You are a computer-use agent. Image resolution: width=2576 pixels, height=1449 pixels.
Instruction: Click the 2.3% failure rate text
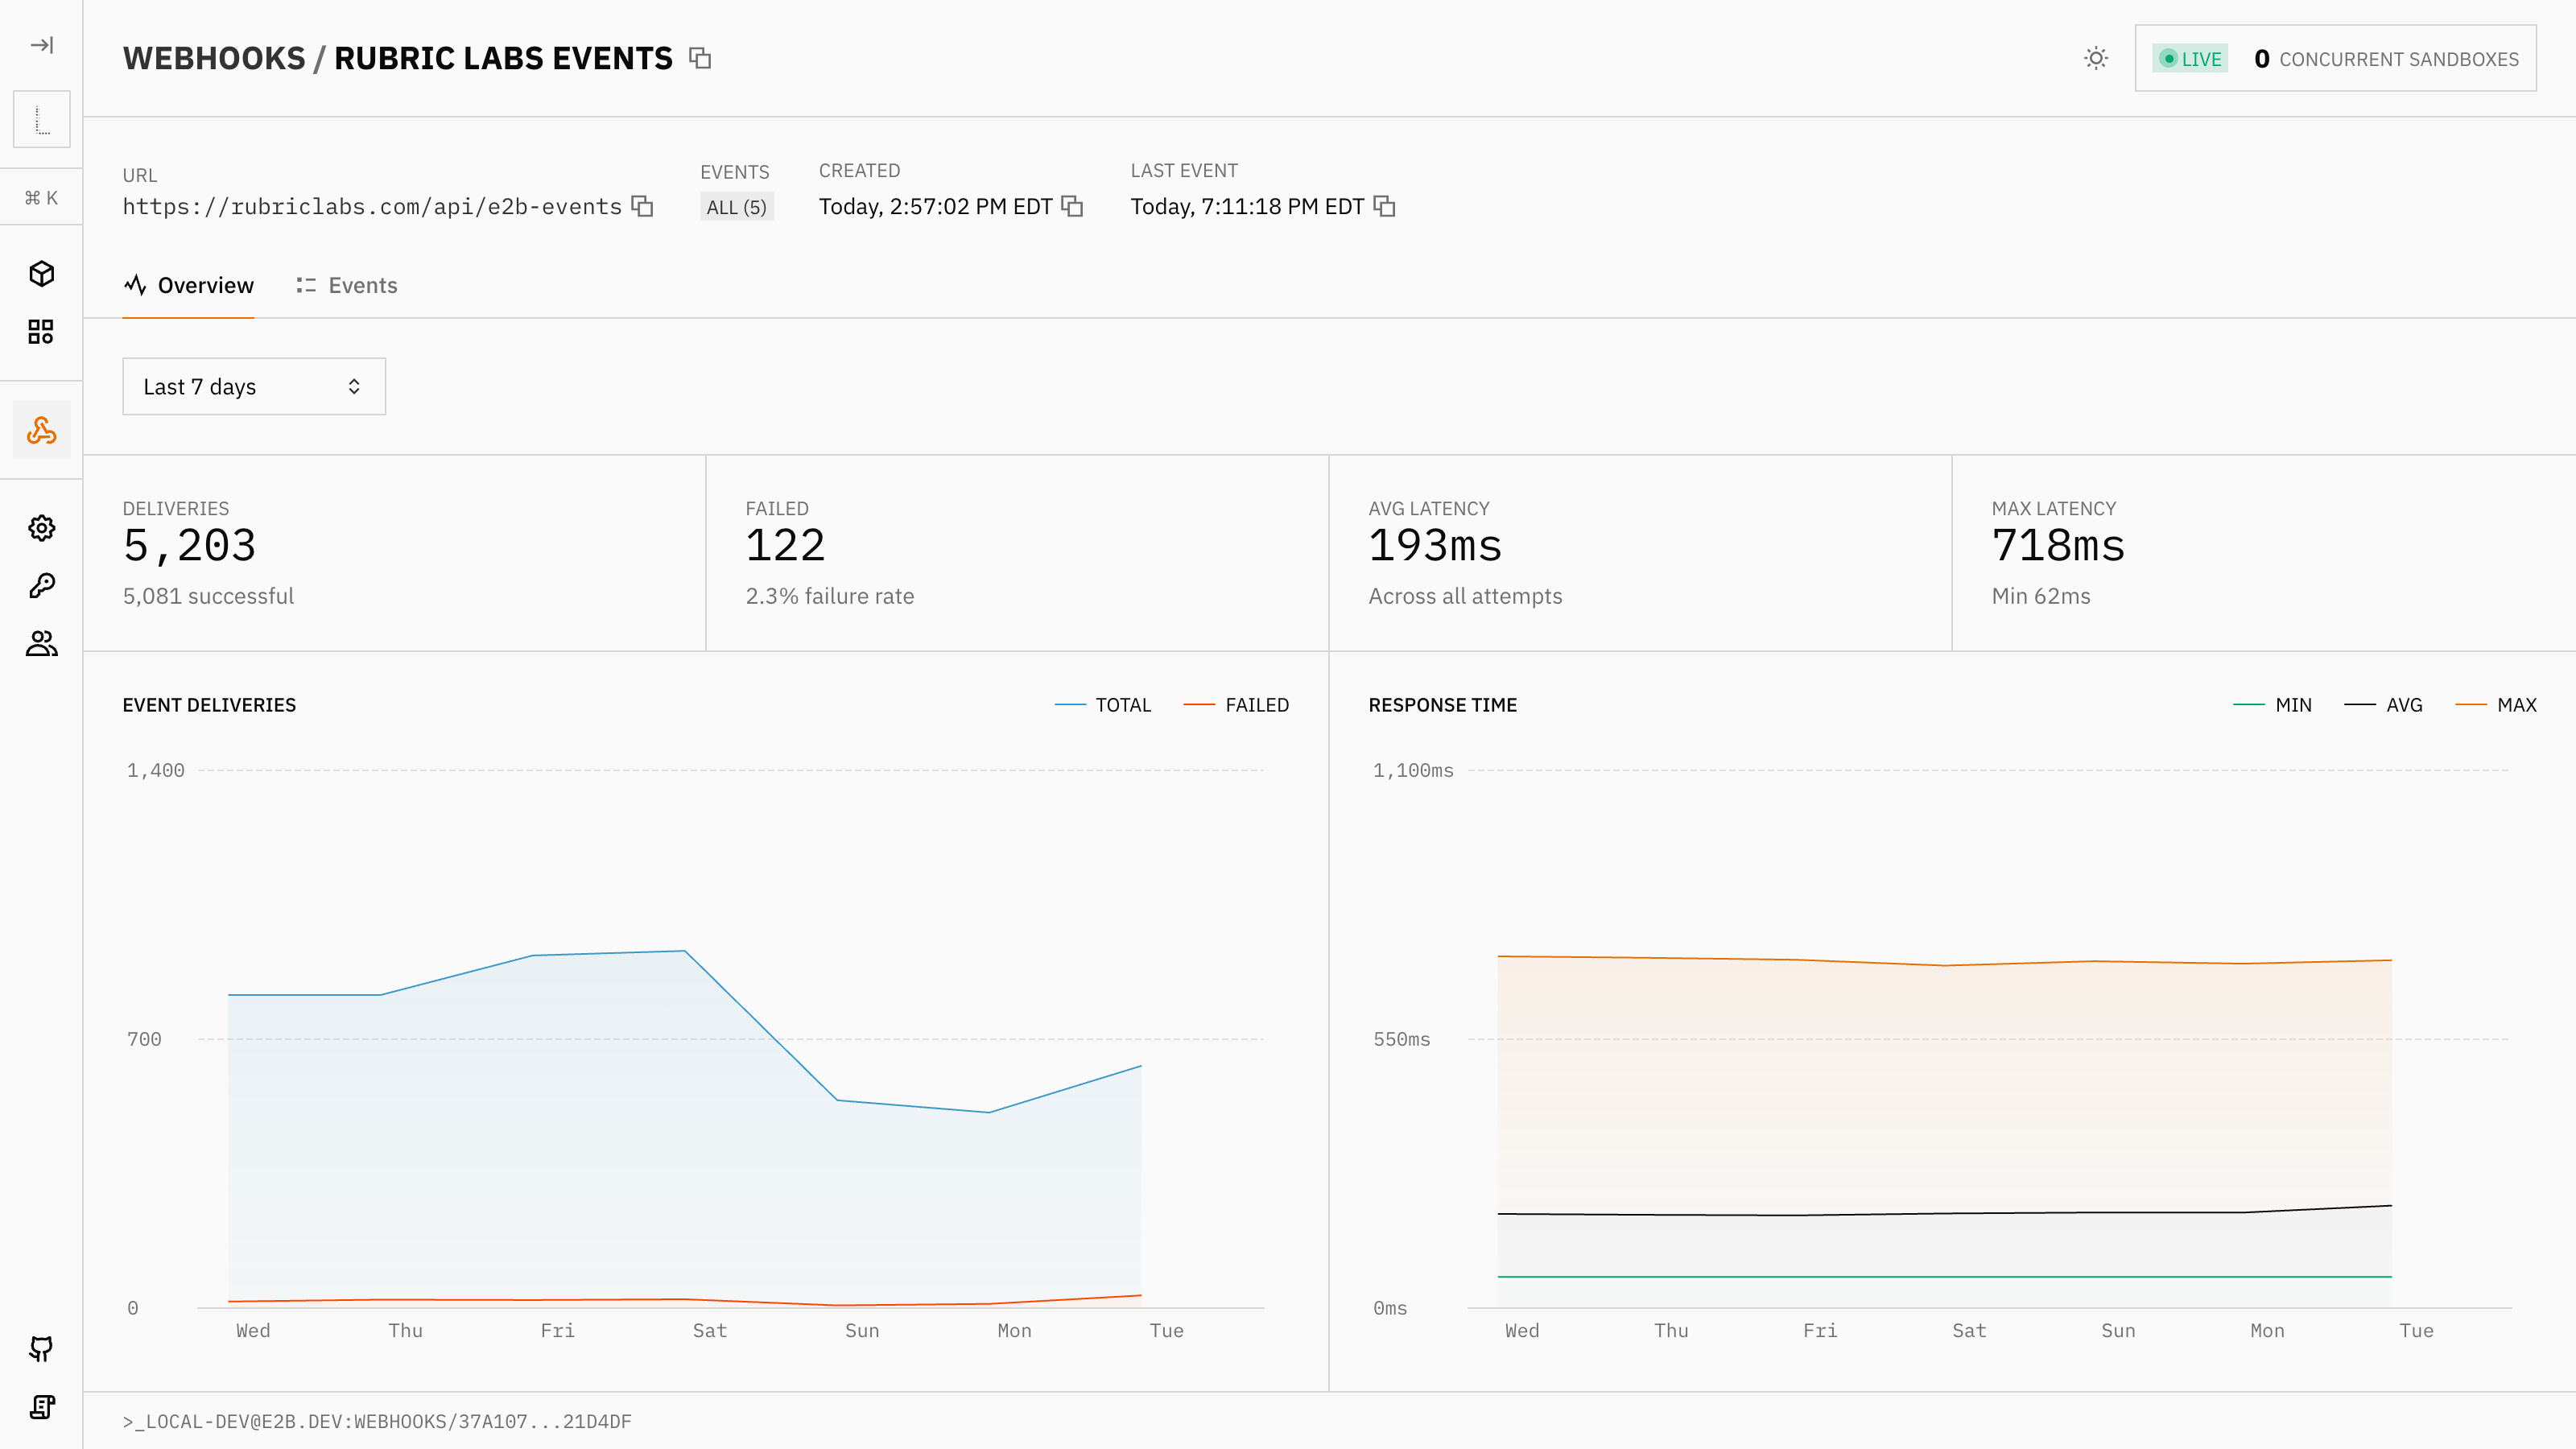tap(829, 596)
